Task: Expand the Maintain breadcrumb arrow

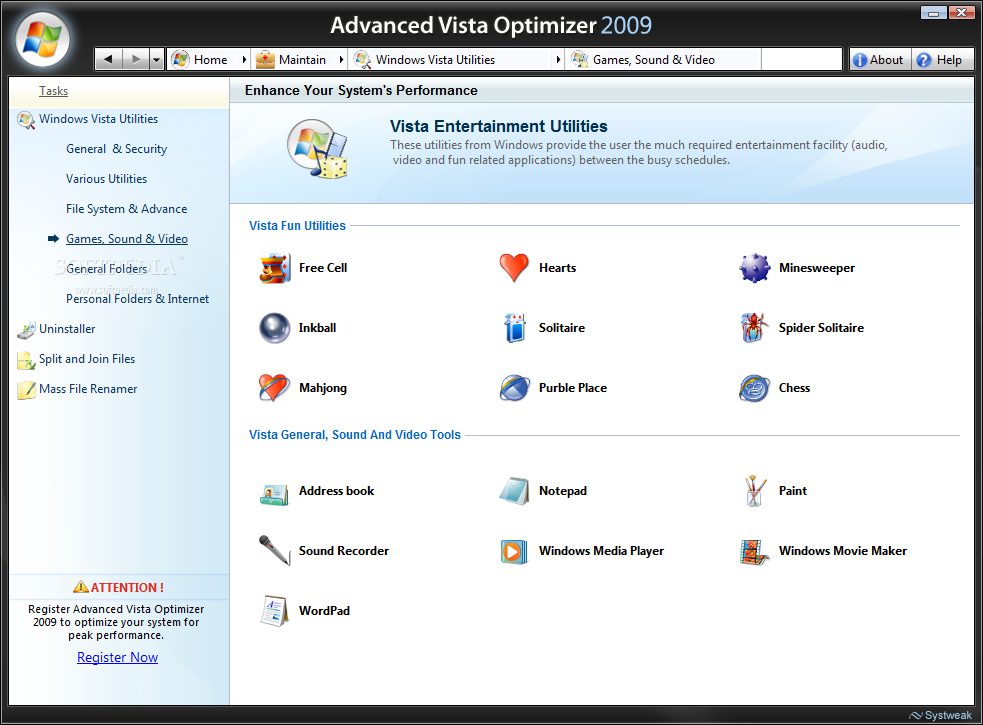Action: click(341, 60)
